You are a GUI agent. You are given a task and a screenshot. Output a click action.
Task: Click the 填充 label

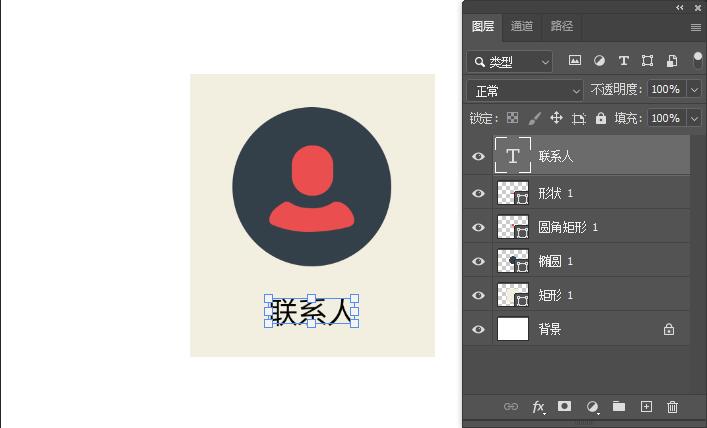point(628,119)
